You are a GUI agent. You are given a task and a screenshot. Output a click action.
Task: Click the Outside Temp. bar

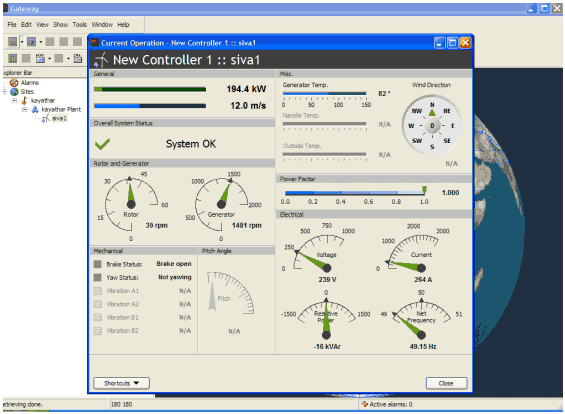click(x=324, y=154)
